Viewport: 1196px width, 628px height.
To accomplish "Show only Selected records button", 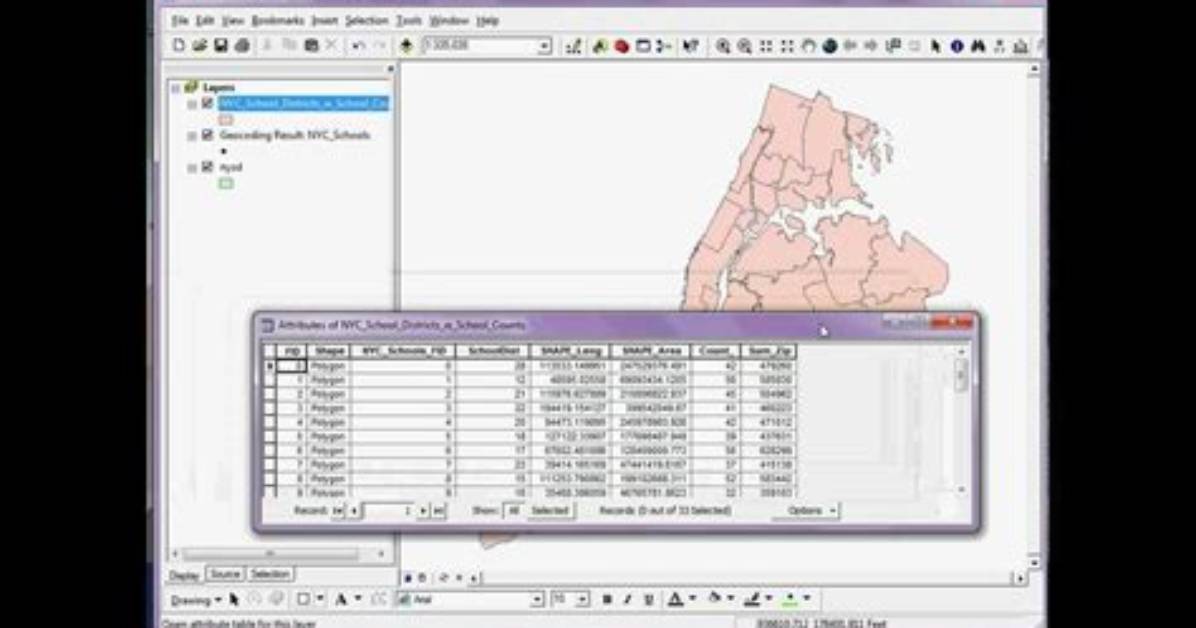I will (550, 510).
